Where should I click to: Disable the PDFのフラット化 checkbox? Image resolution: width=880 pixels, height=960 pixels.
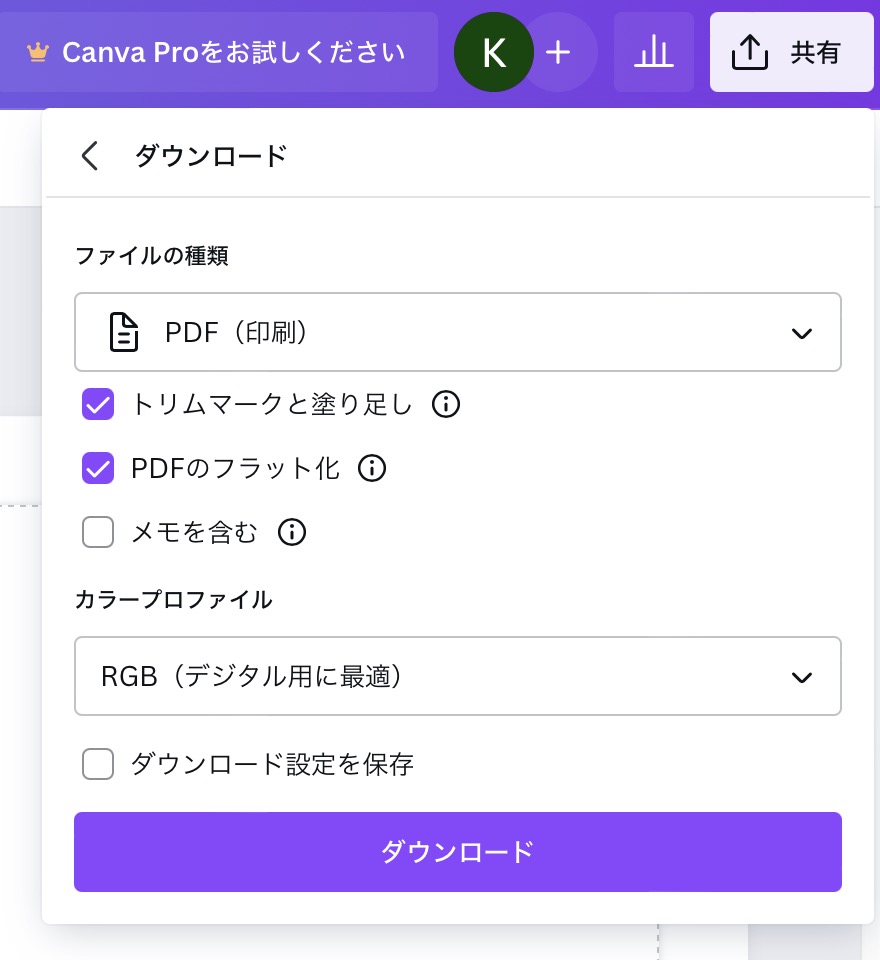coord(98,468)
